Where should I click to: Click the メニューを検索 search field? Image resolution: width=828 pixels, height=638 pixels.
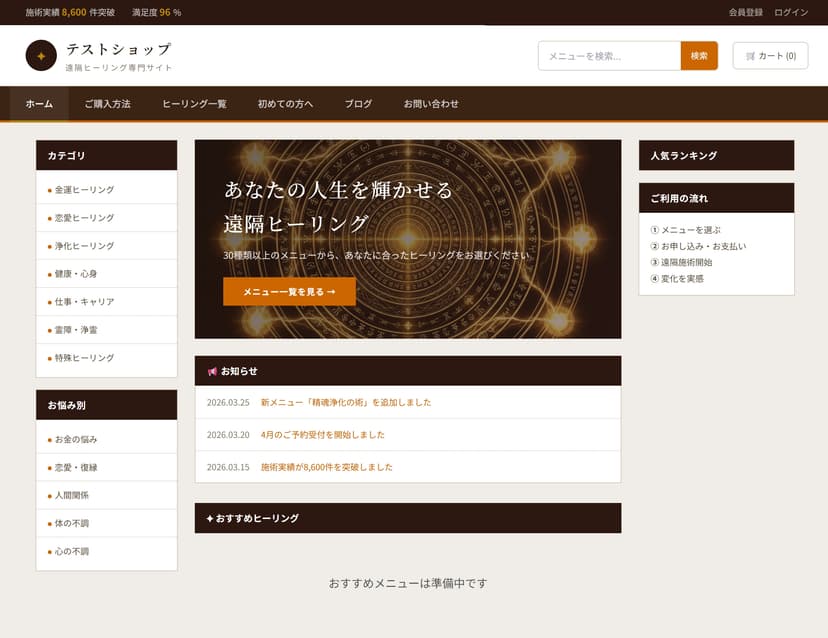coord(608,56)
